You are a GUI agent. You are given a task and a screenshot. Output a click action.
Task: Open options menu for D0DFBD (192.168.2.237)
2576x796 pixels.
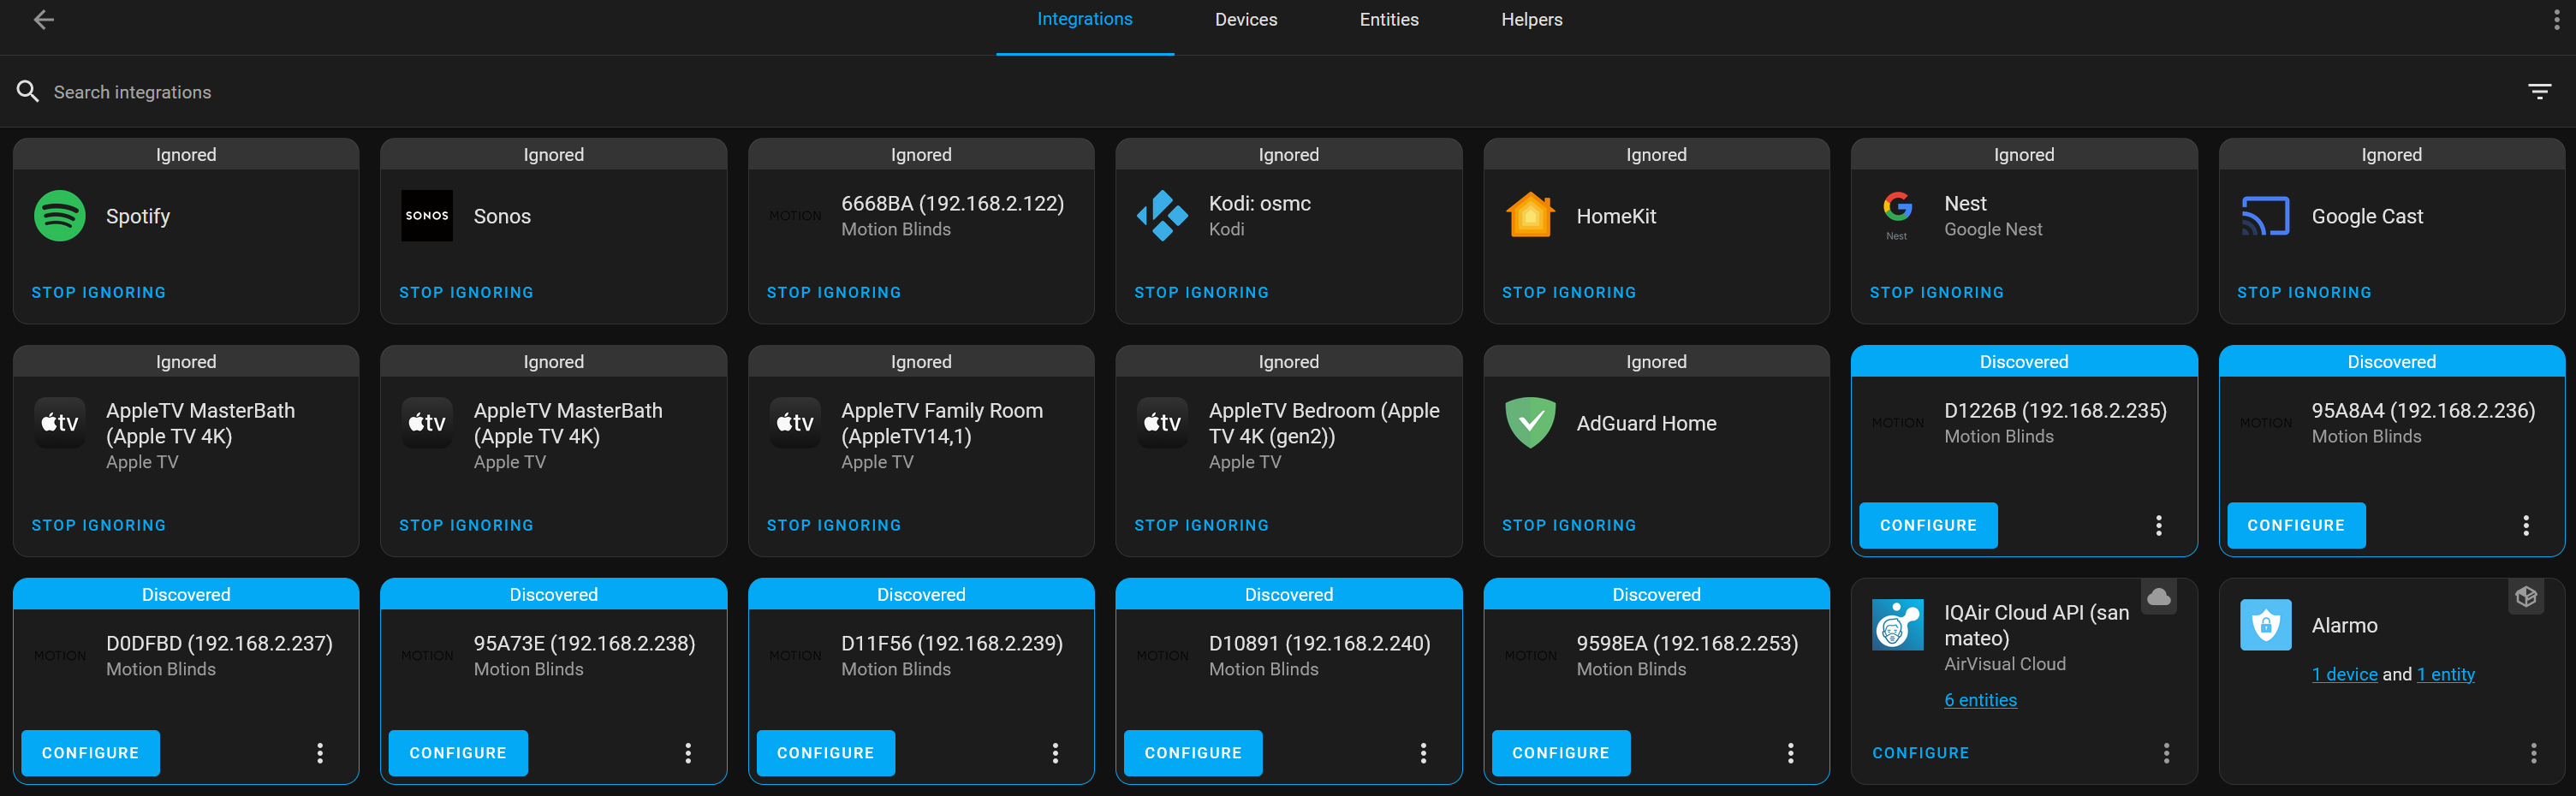[320, 754]
